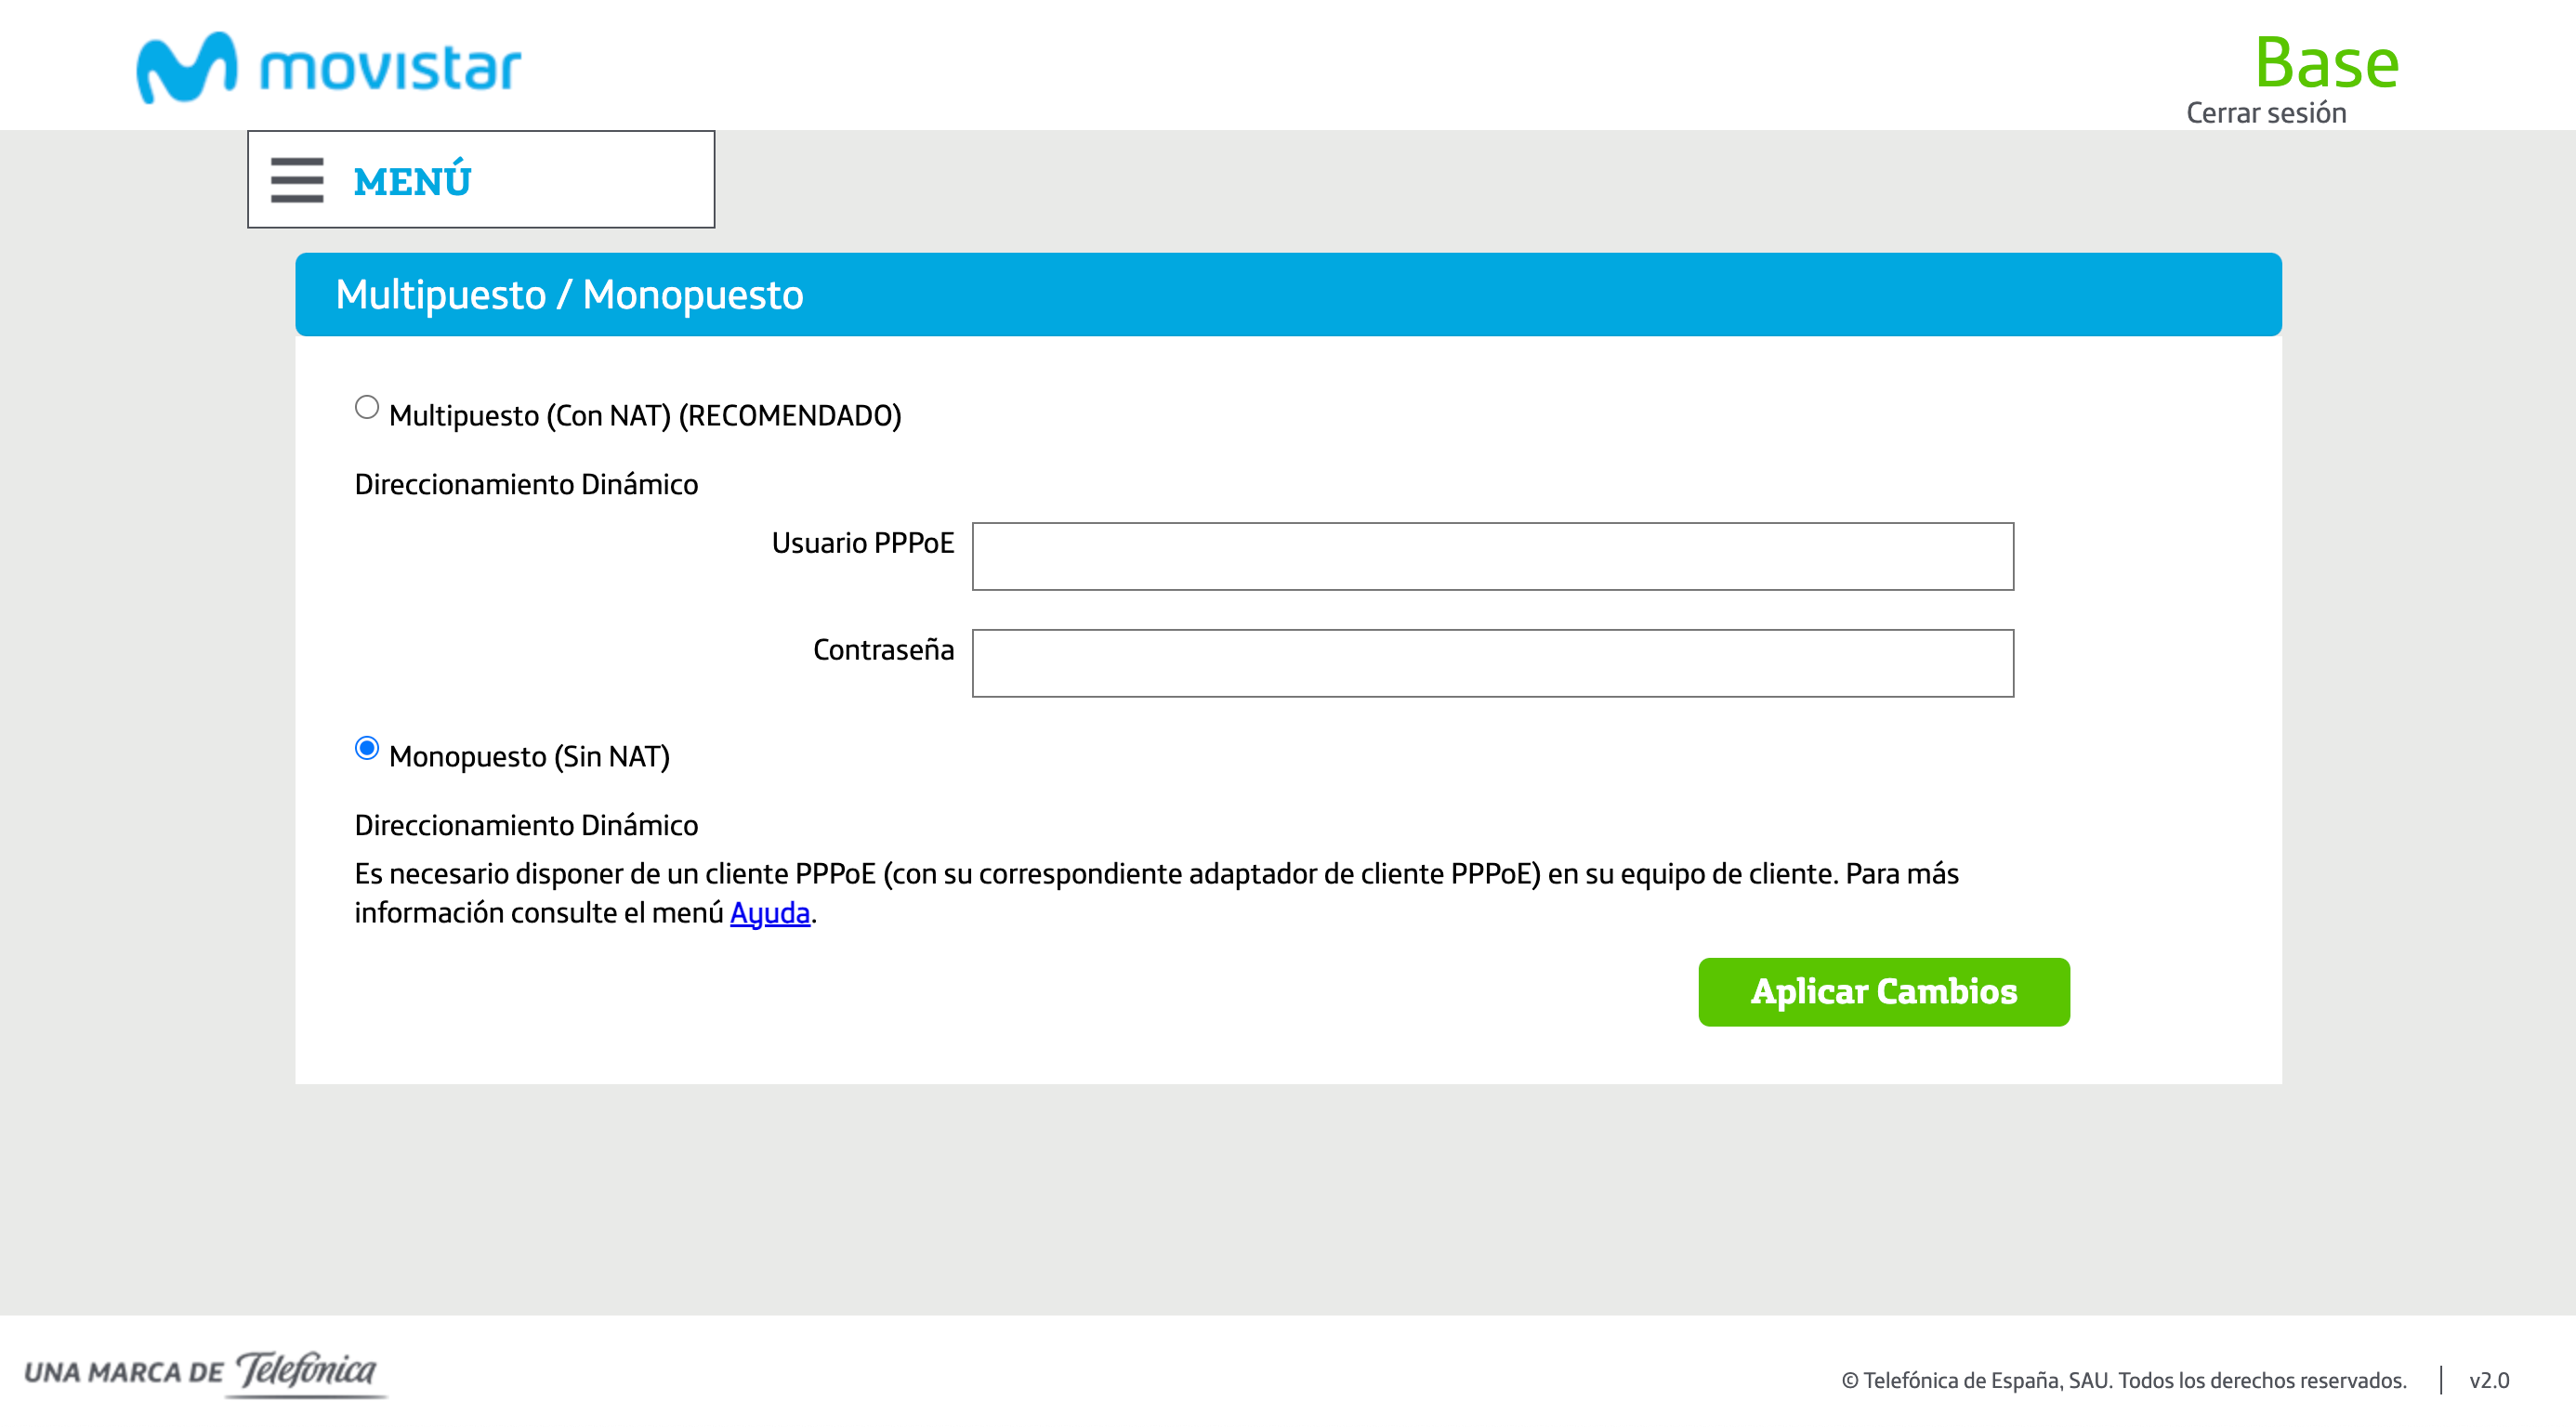The image size is (2576, 1427).
Task: Log out via Cerrar sesión
Action: click(x=2265, y=113)
